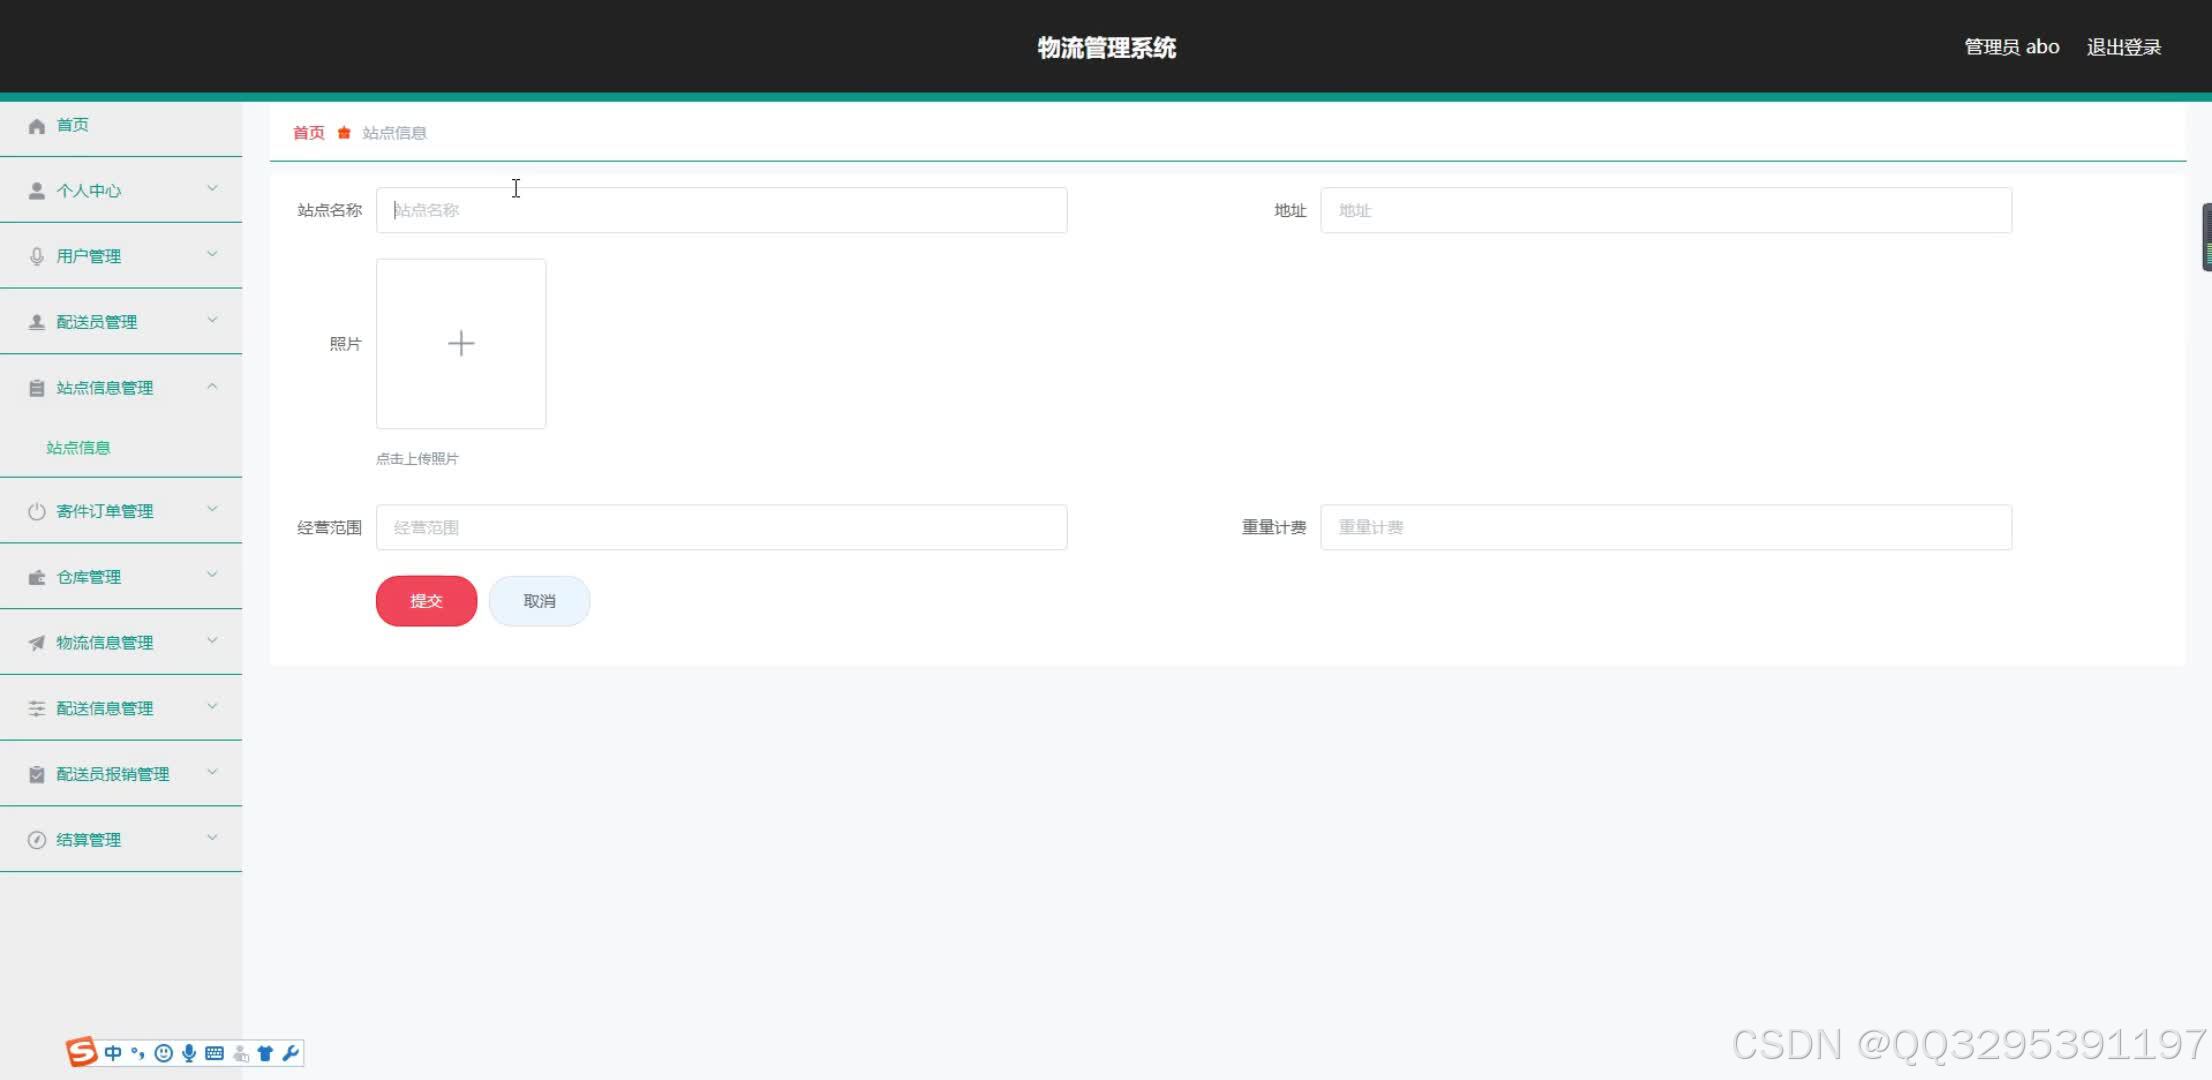Expand the 物流信息管理 menu chevron
This screenshot has height=1080, width=2212.
tap(212, 641)
